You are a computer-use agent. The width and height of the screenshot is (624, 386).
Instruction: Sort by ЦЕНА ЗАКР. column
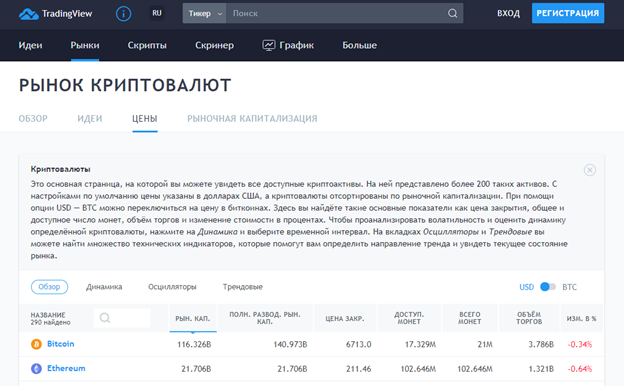pyautogui.click(x=345, y=318)
